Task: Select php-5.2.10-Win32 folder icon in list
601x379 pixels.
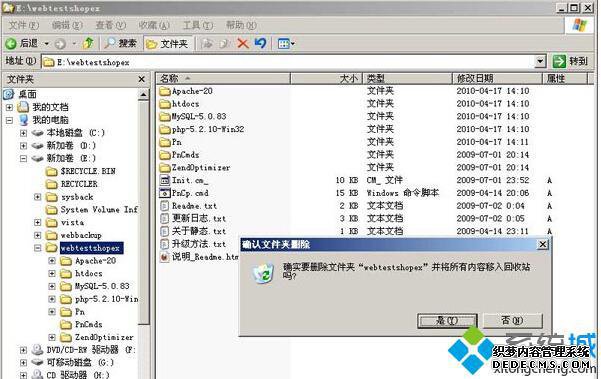Action: pos(165,130)
